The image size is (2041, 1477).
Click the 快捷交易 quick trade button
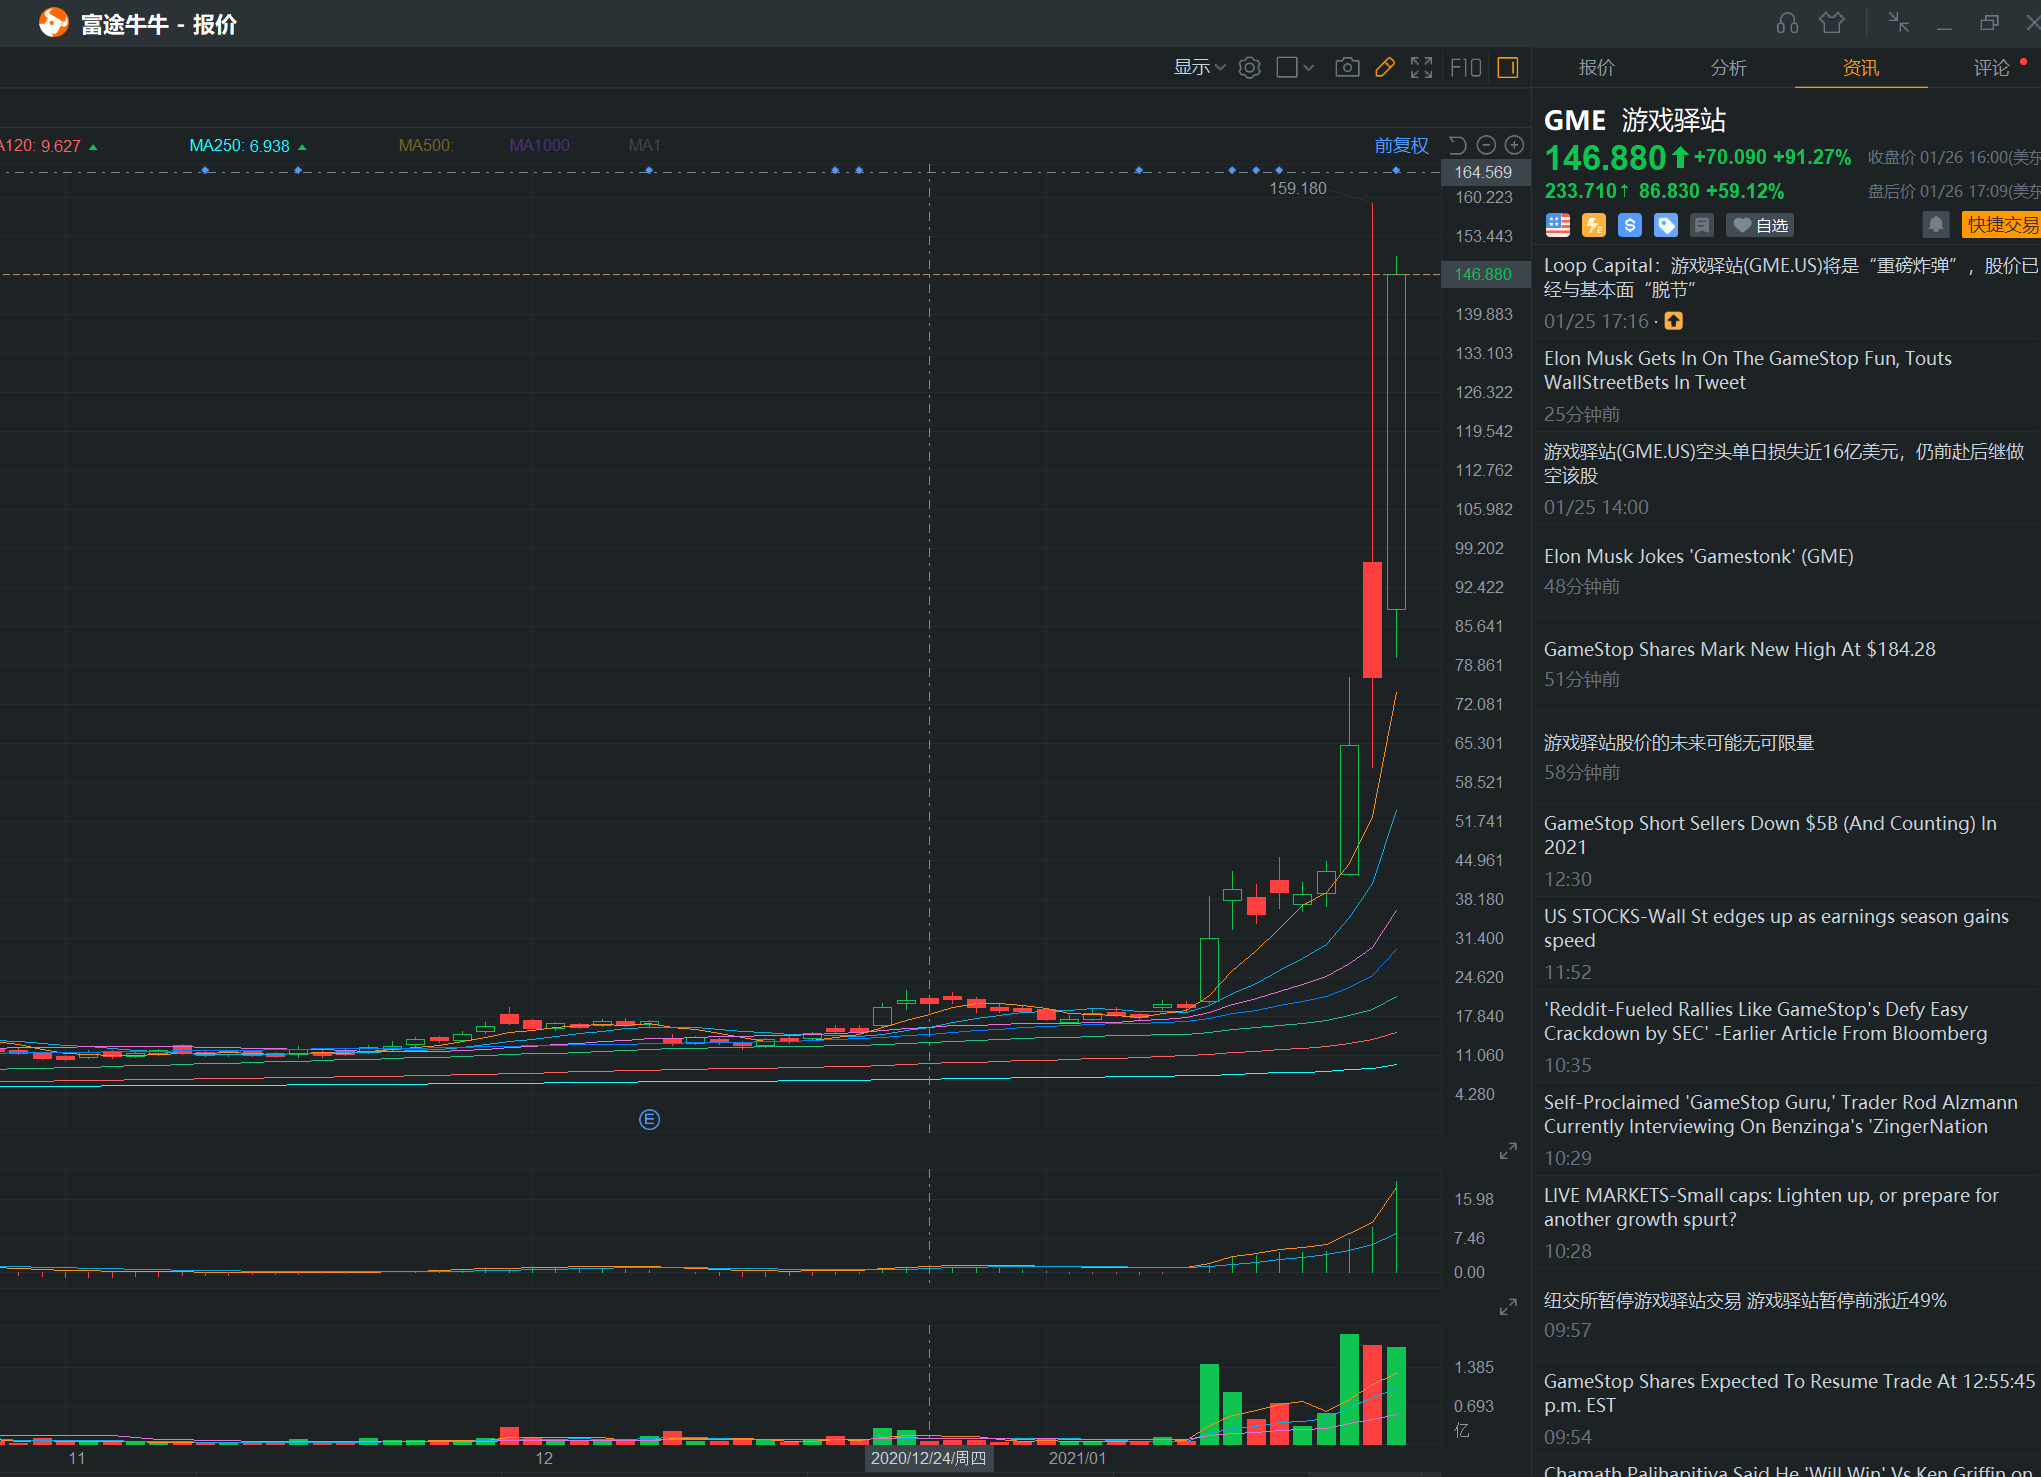2001,225
